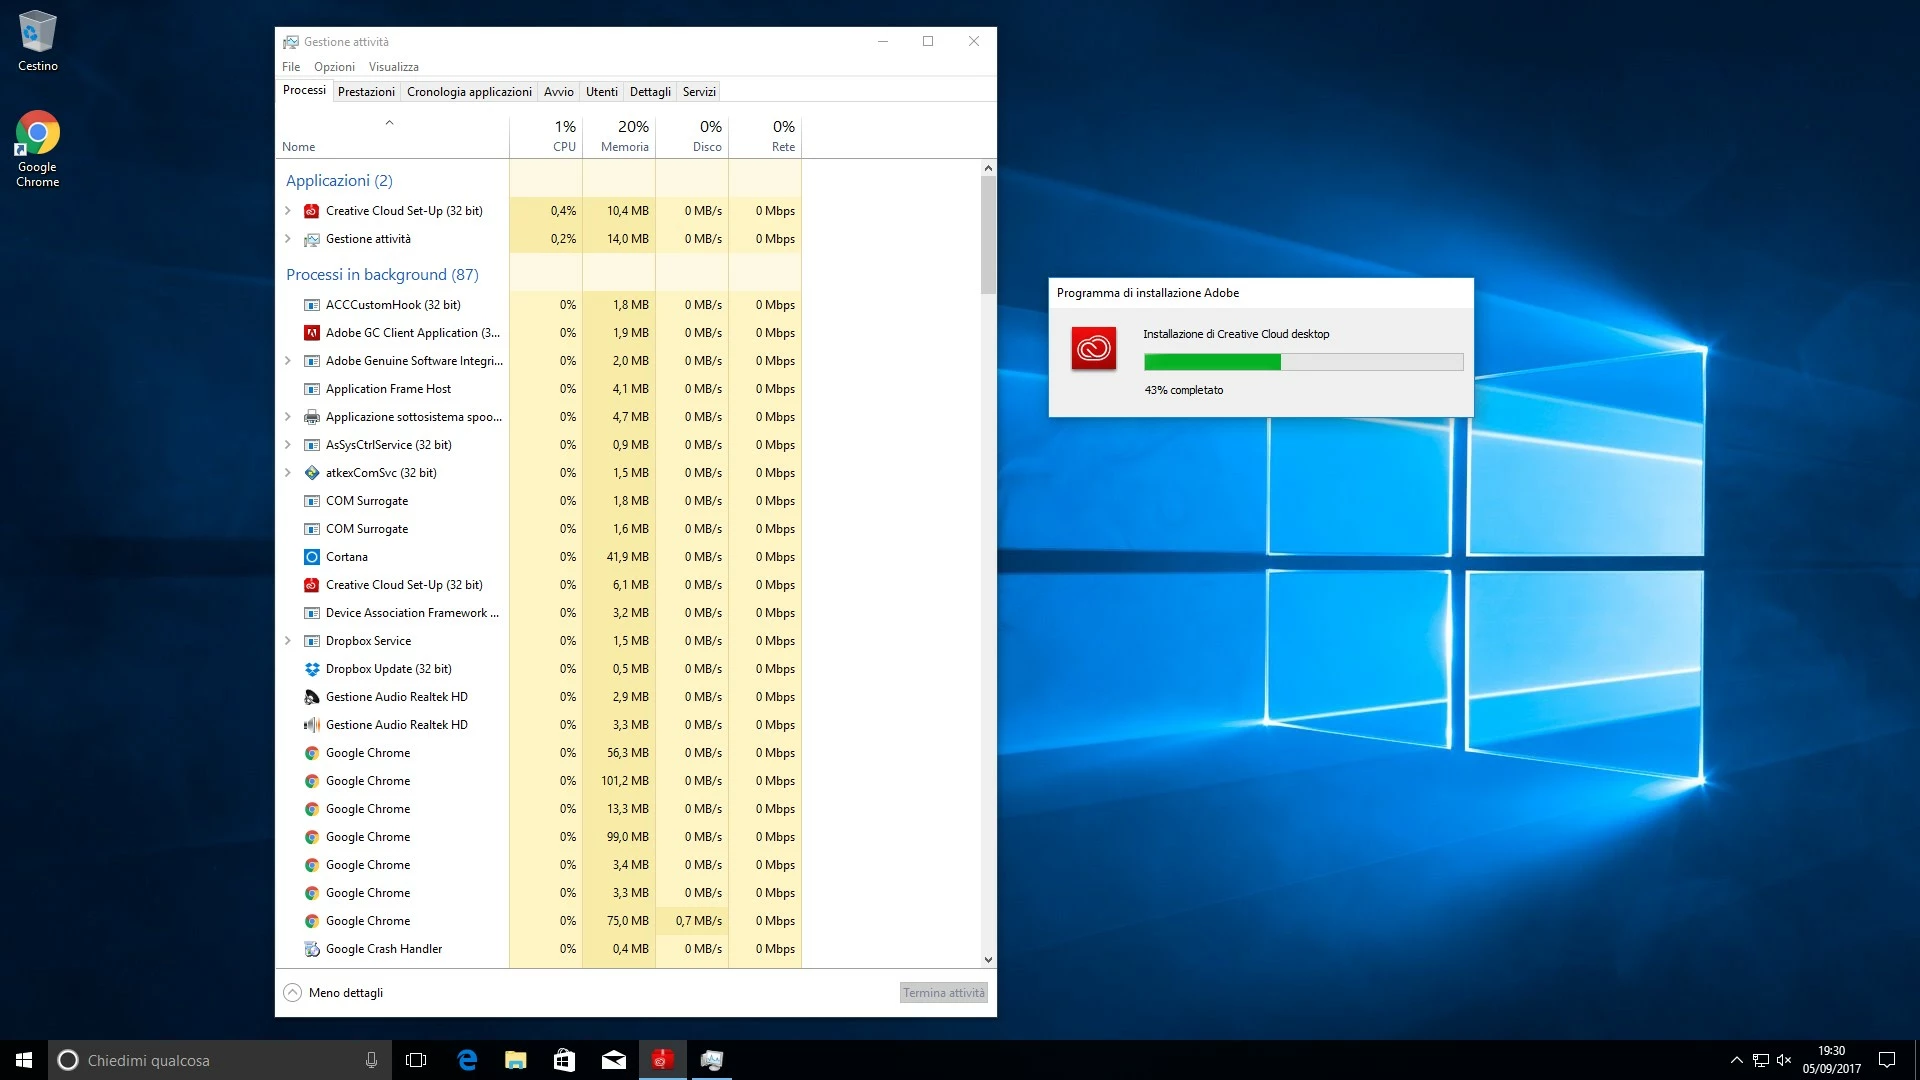Click Creative Cloud logo in installer dialog

tap(1093, 348)
